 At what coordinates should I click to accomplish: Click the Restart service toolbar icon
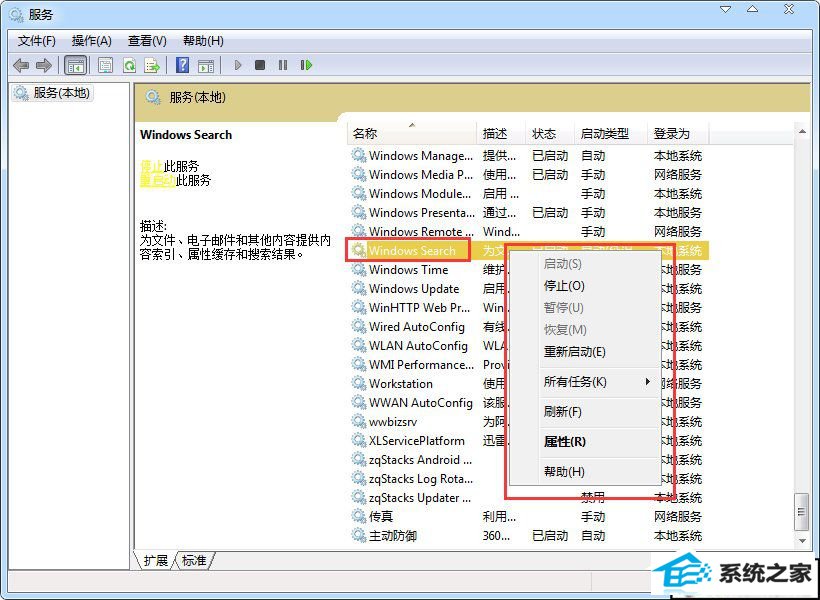click(x=306, y=65)
